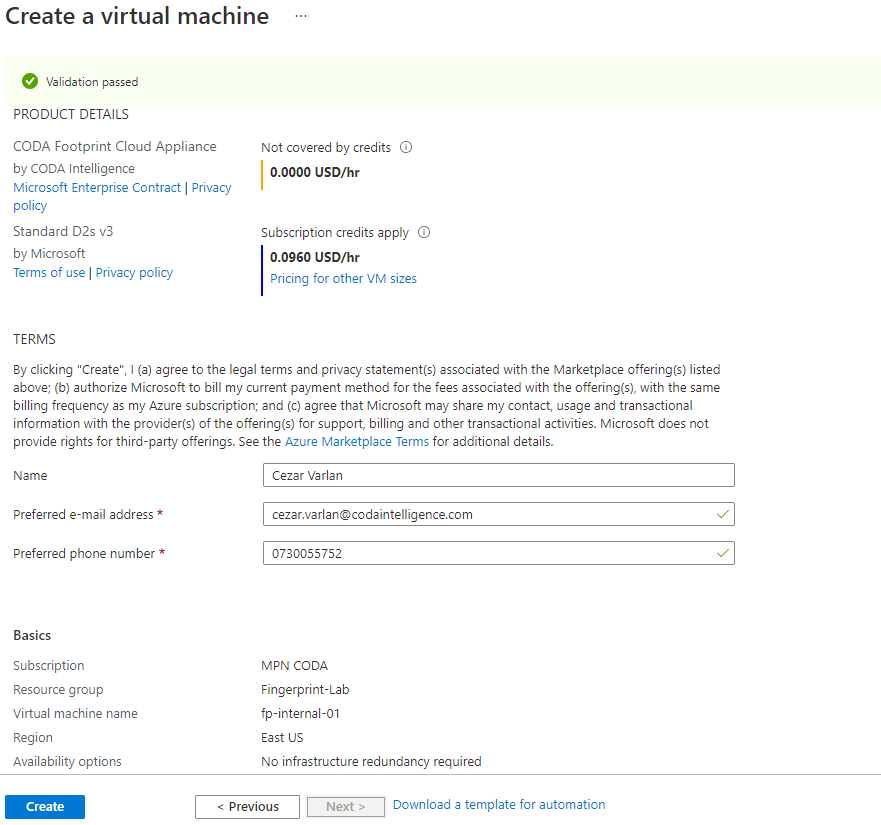Click the Standard D2s v3 size text
881x825 pixels.
[63, 232]
